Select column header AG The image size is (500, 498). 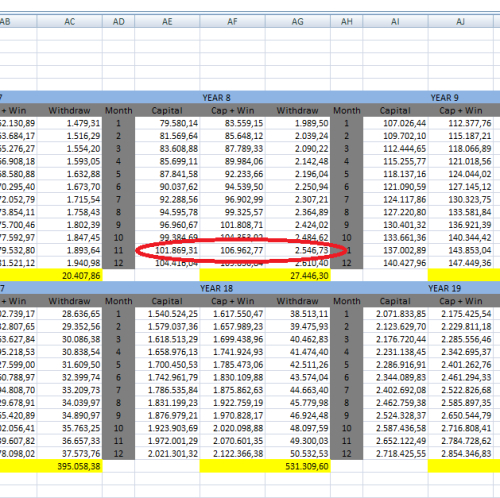298,22
